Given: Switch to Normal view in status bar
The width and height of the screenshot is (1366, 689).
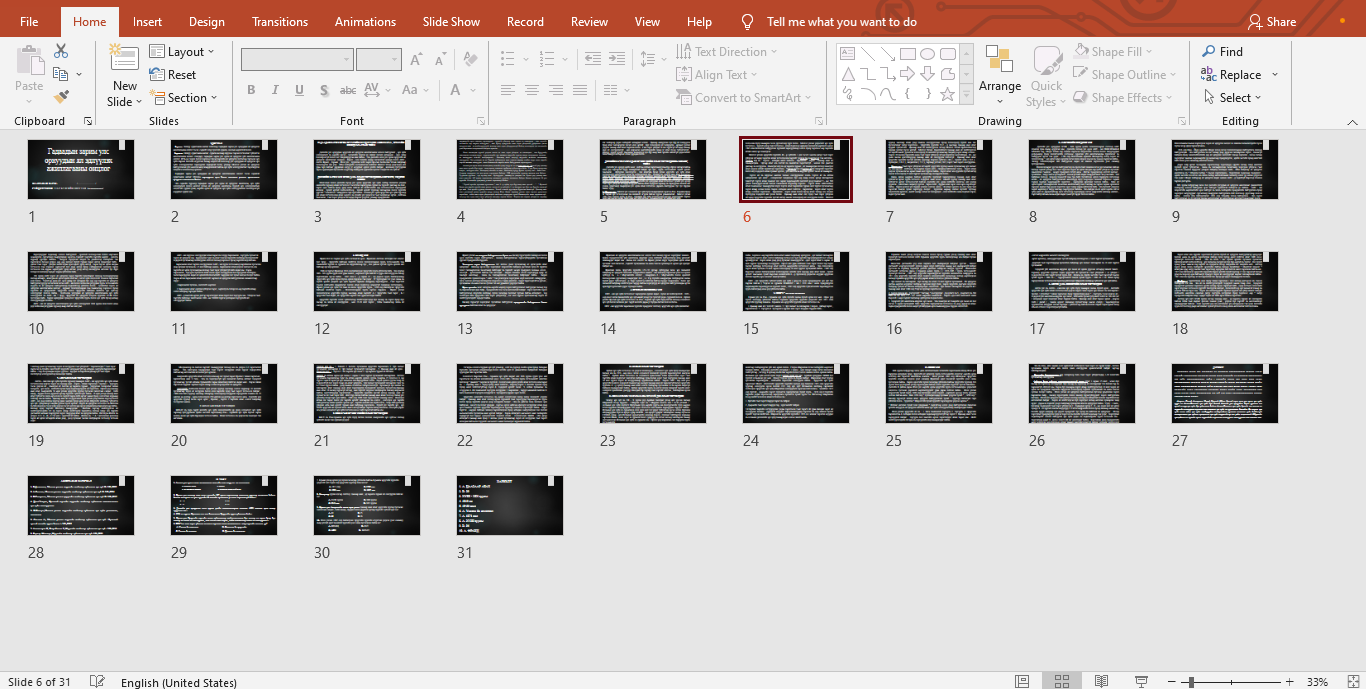Looking at the screenshot, I should (1022, 681).
